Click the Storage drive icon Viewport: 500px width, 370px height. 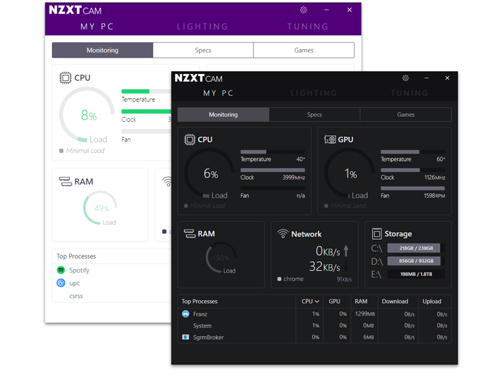pyautogui.click(x=377, y=234)
